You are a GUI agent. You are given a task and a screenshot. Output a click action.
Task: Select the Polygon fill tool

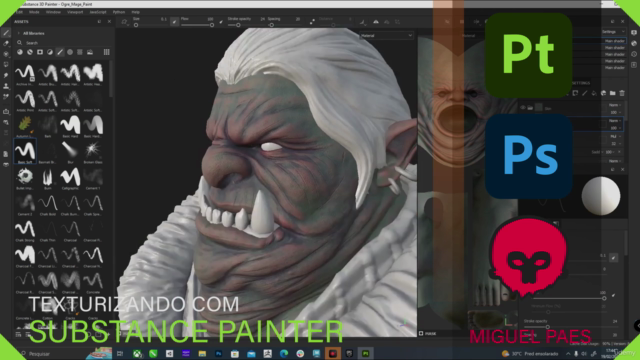pyautogui.click(x=6, y=64)
